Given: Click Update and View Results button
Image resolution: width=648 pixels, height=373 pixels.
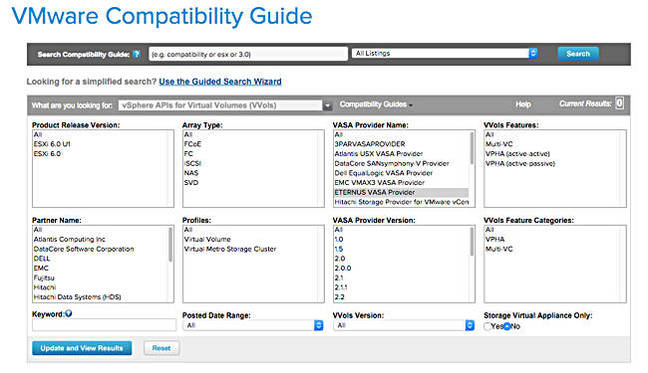Looking at the screenshot, I should point(82,348).
